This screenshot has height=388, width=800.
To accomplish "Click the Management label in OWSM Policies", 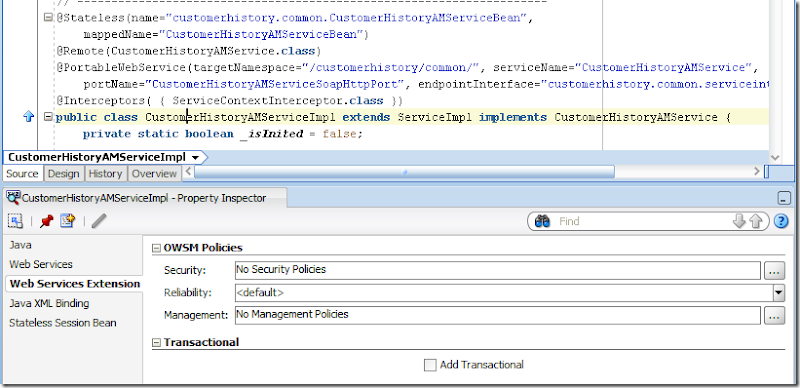I will tap(196, 315).
